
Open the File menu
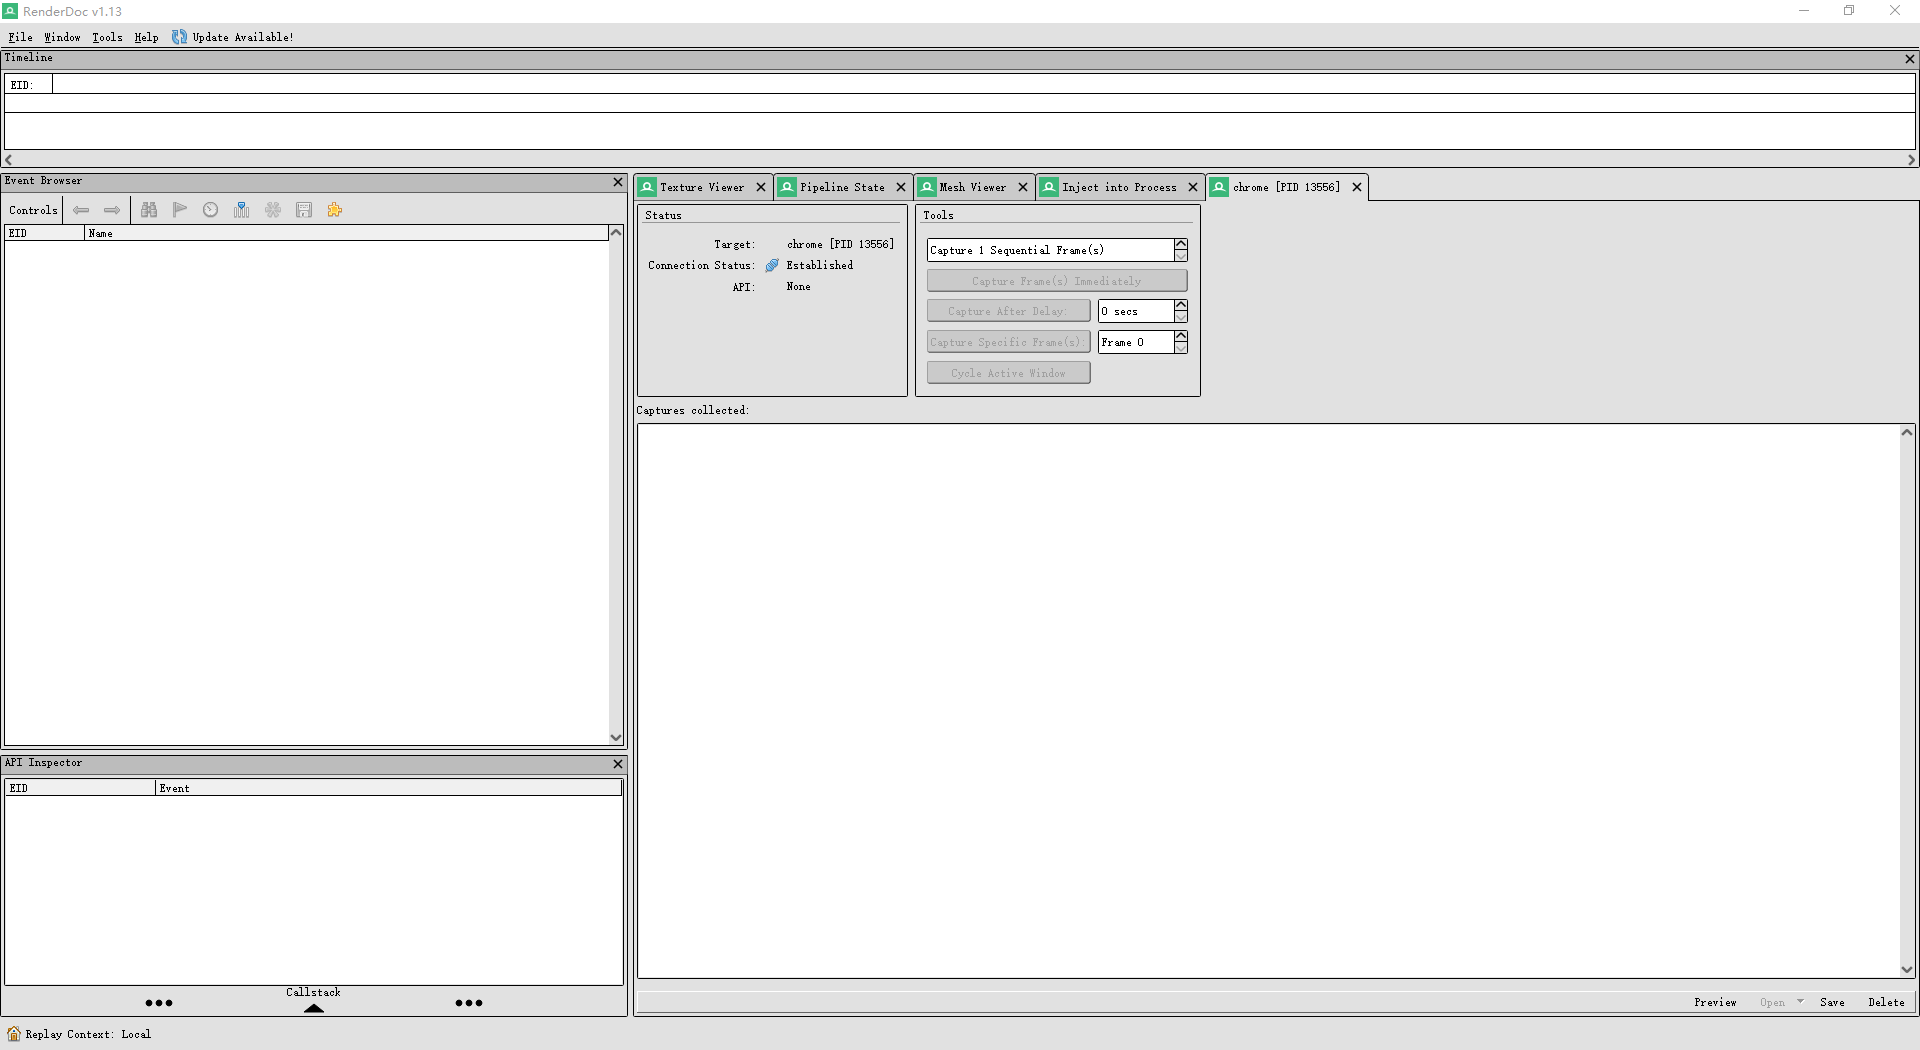(x=20, y=37)
